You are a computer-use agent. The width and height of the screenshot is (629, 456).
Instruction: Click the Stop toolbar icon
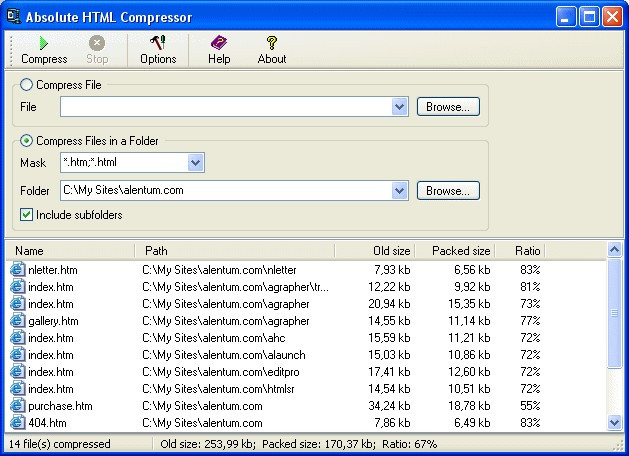click(x=97, y=43)
